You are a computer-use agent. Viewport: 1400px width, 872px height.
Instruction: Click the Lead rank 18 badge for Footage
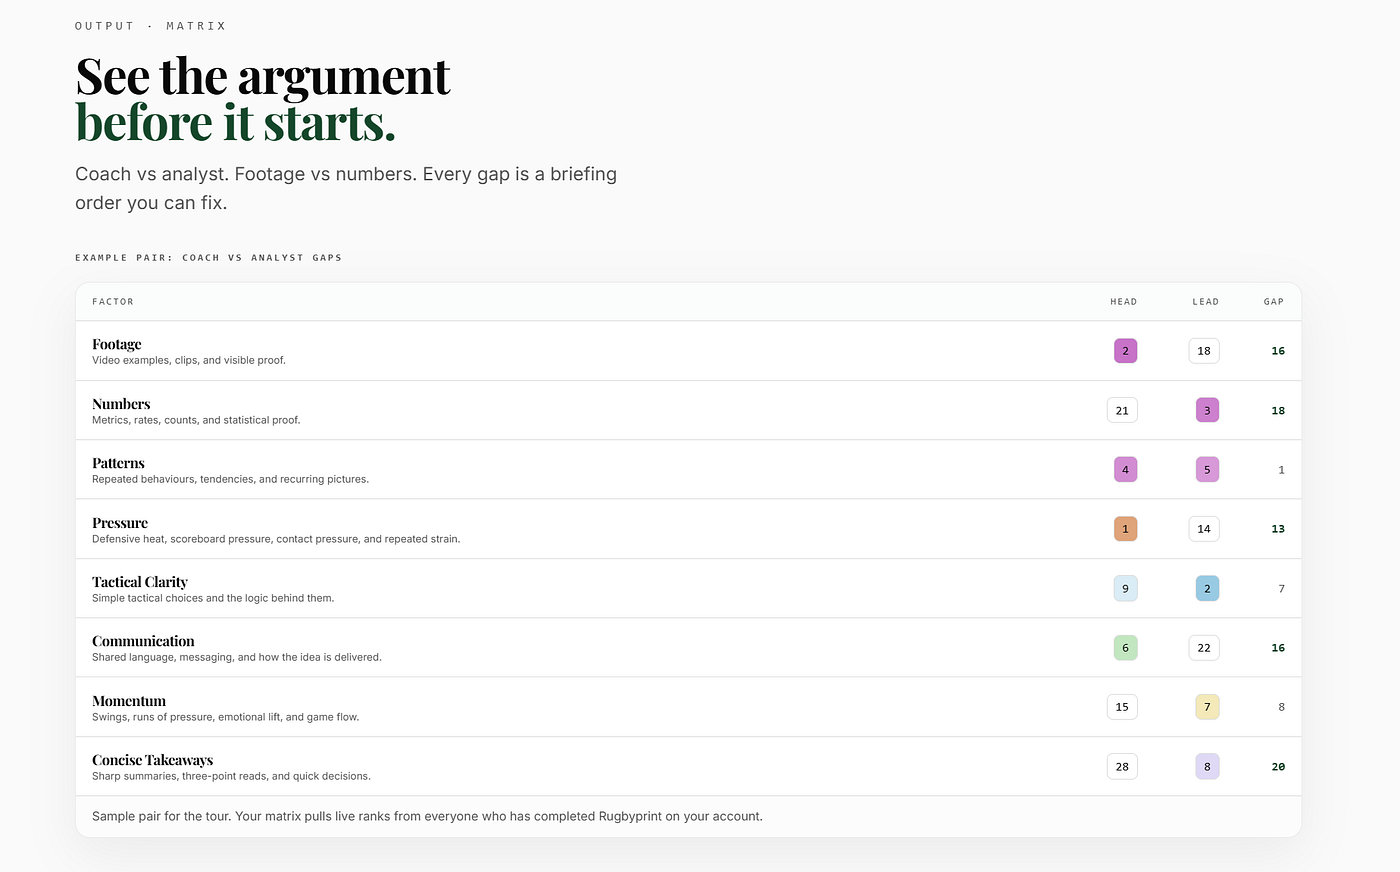tap(1204, 351)
